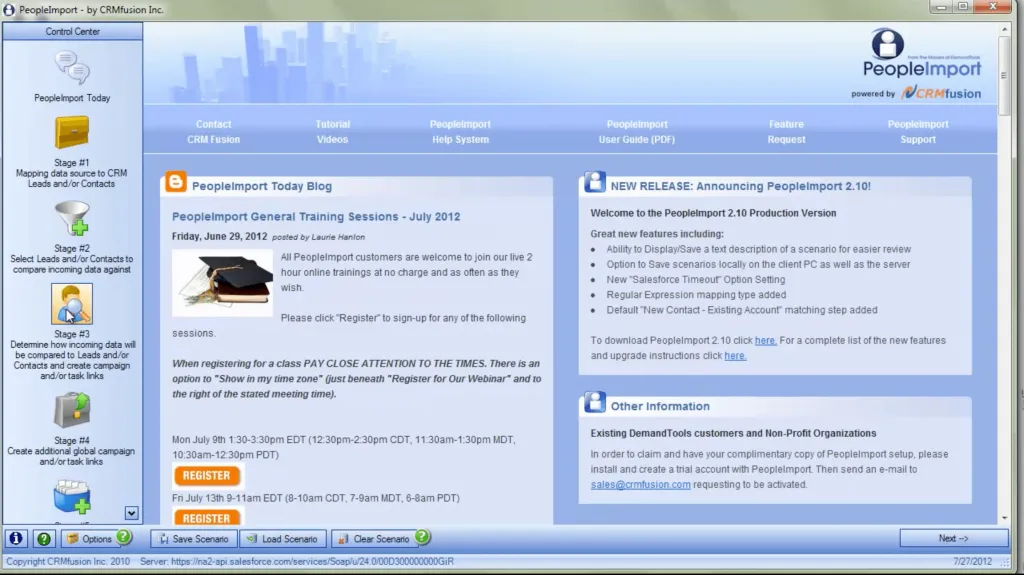Click the vertical scrollbar thumb
This screenshot has height=575, width=1024.
(1004, 75)
